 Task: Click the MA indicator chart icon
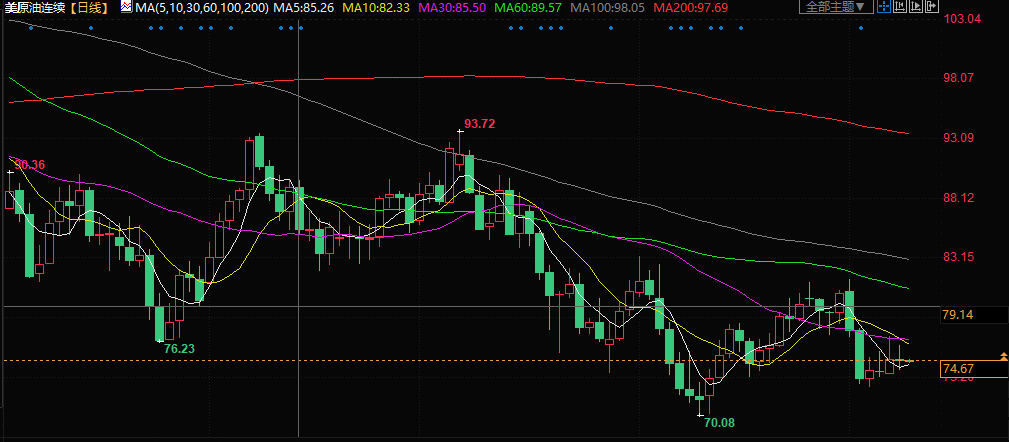point(126,7)
